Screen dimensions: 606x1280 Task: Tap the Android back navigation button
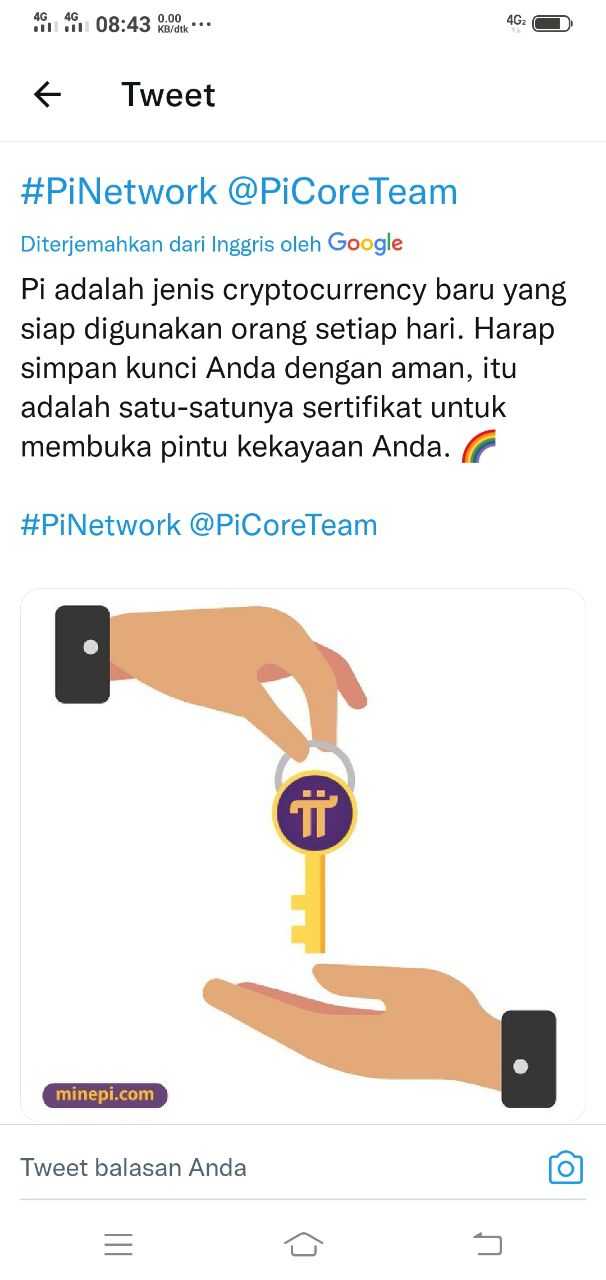click(x=487, y=1244)
